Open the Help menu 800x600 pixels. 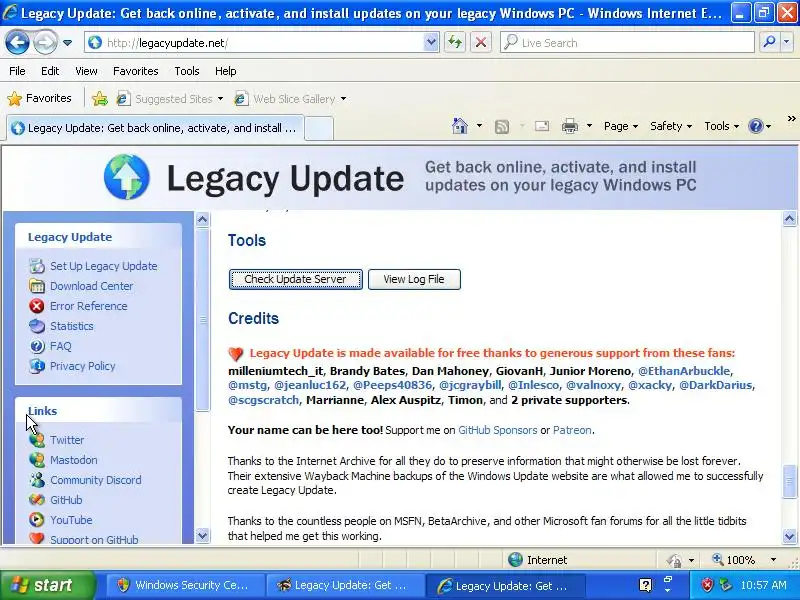point(226,71)
